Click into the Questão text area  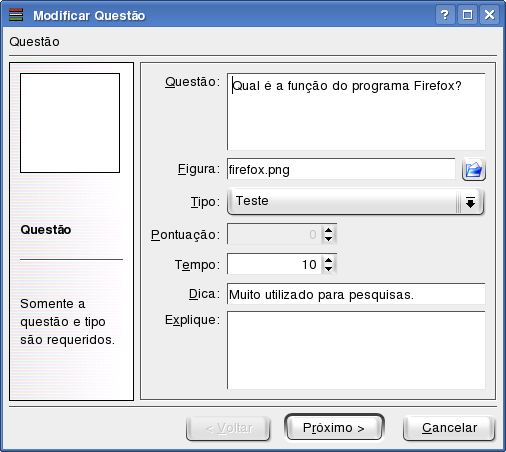coord(356,112)
